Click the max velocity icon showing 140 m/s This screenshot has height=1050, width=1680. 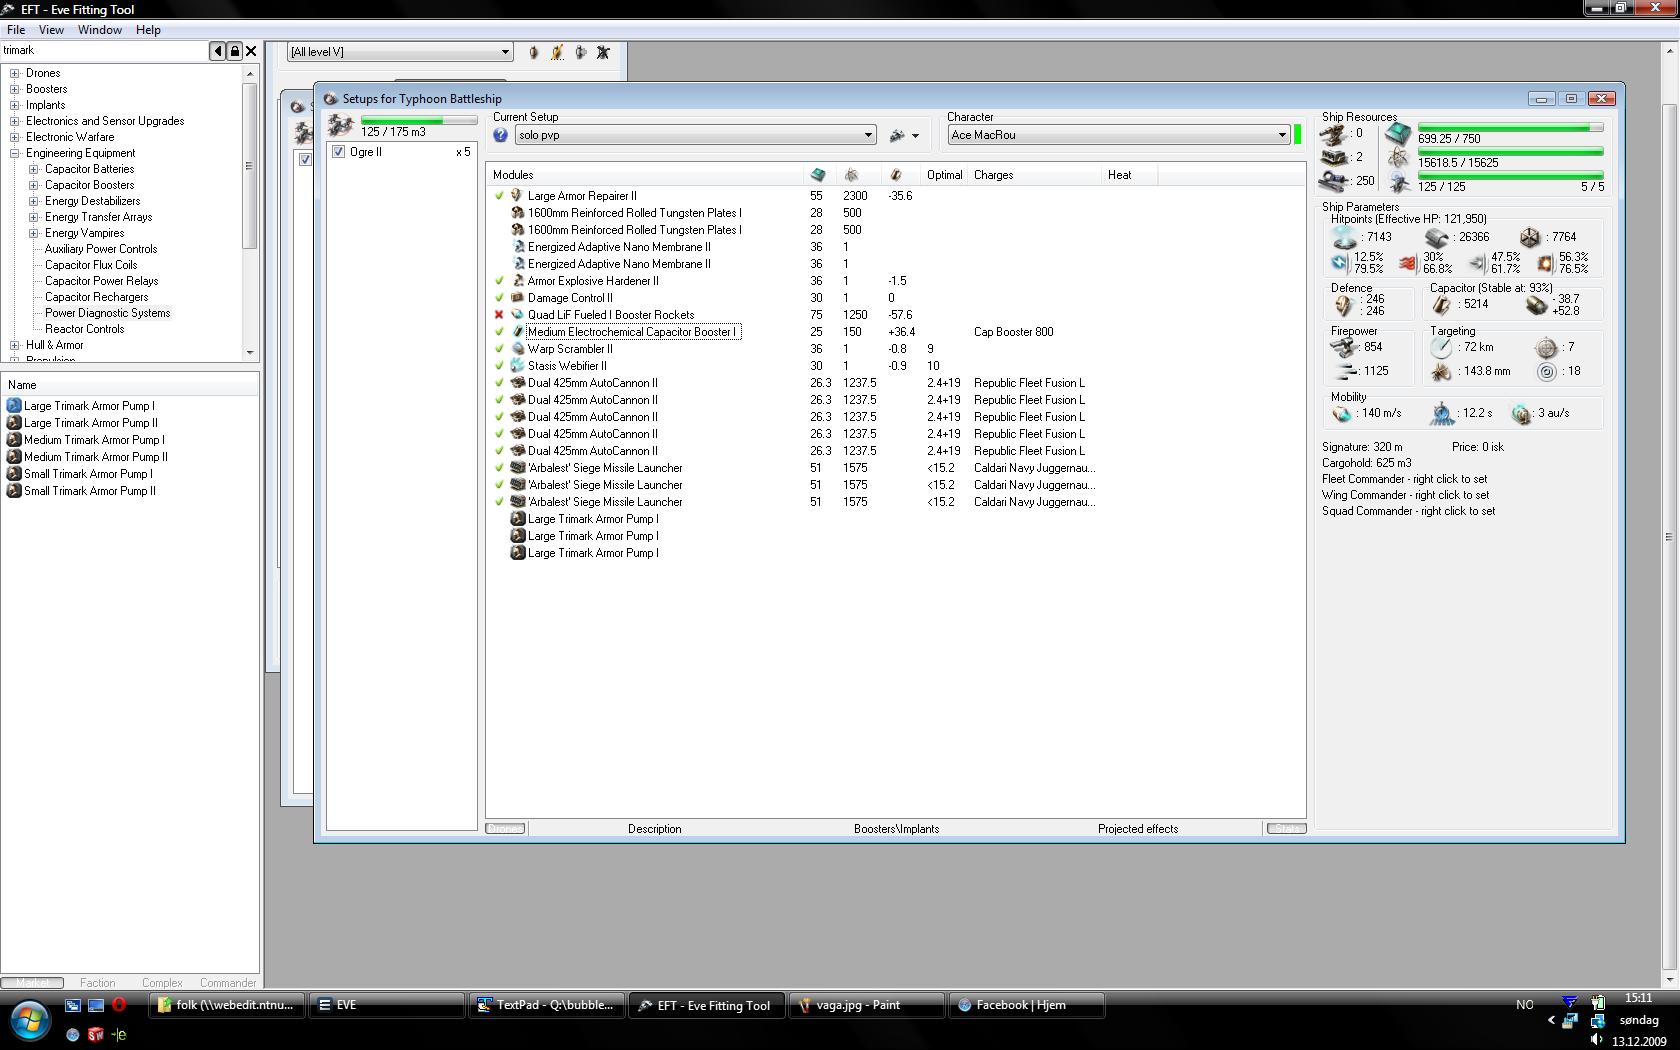coord(1341,413)
